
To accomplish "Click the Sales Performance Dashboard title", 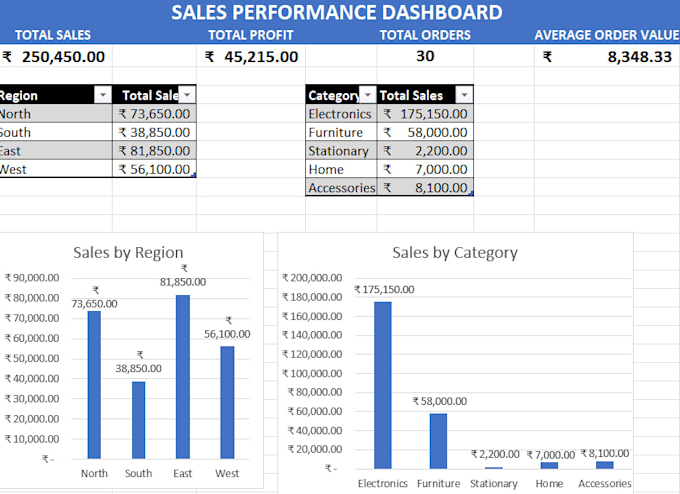I will (x=337, y=13).
